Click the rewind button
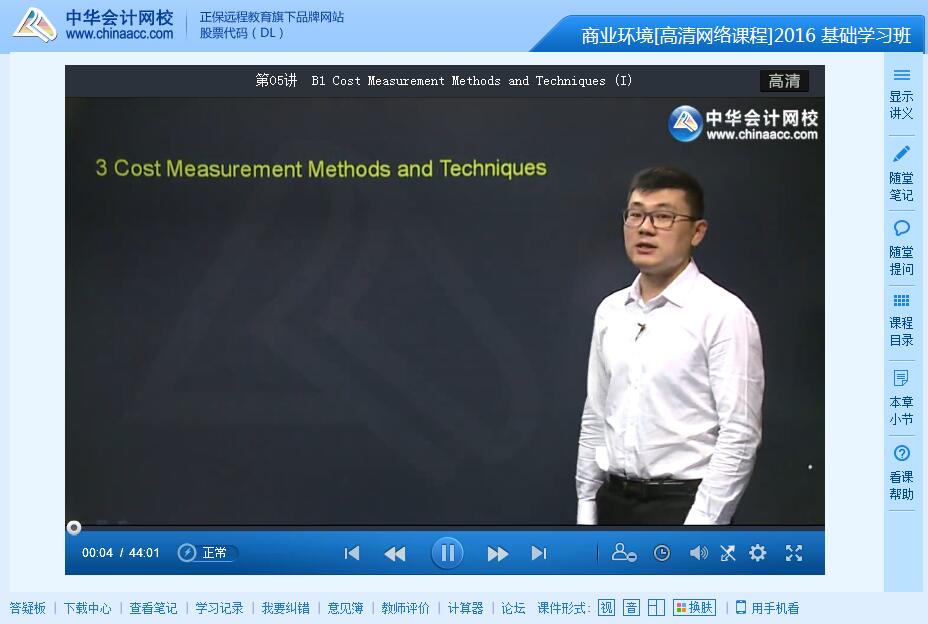Screen dimensions: 928x624 point(395,553)
